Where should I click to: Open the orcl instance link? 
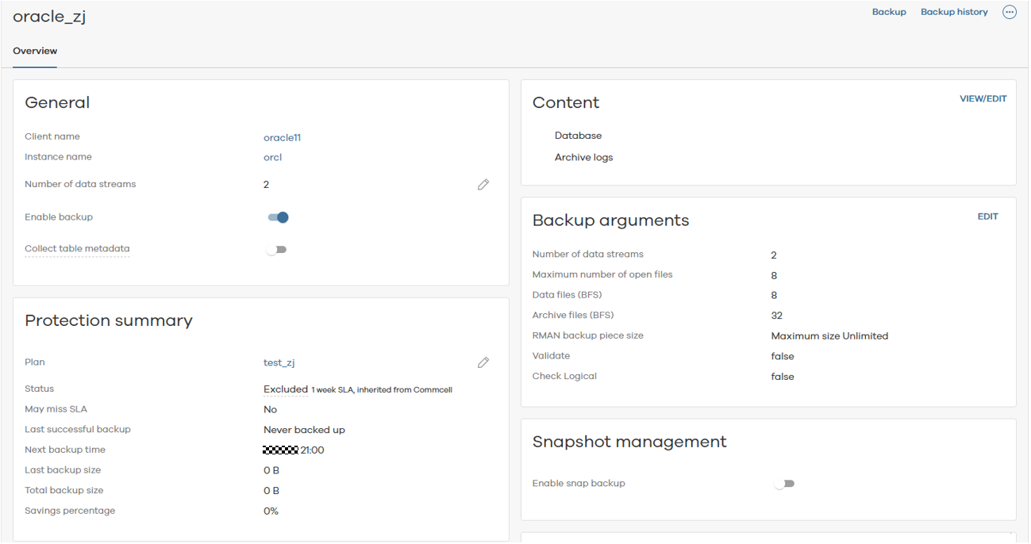272,157
